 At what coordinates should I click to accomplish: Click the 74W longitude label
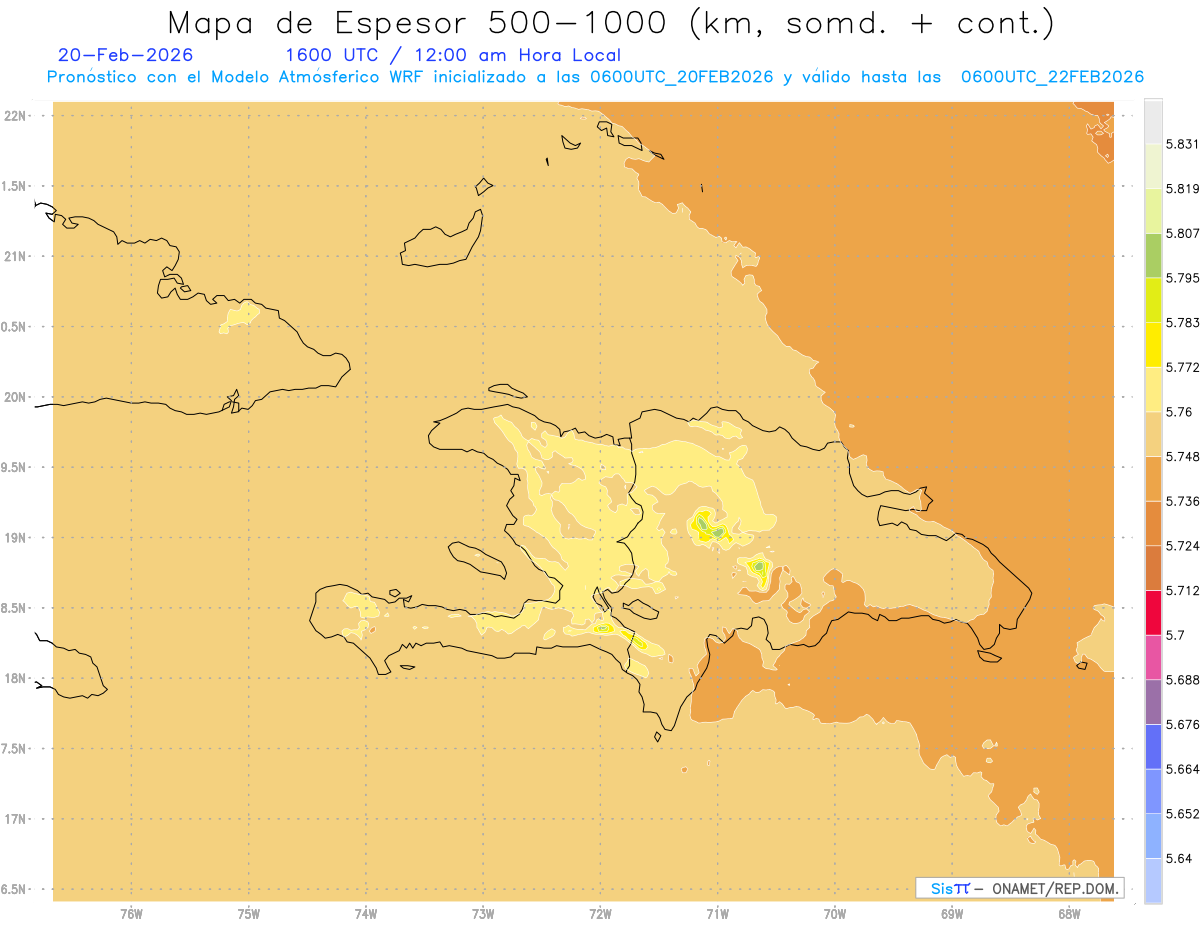(x=366, y=913)
